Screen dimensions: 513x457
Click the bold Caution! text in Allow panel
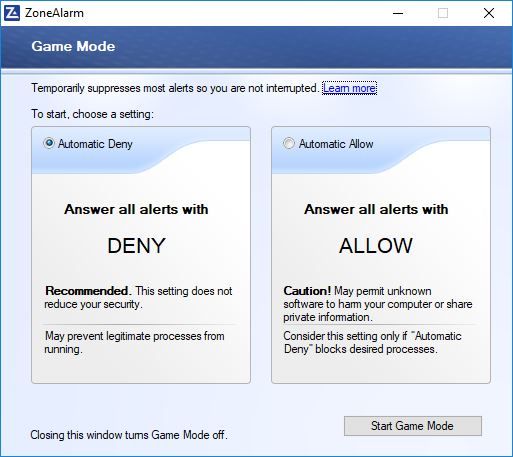coord(307,291)
